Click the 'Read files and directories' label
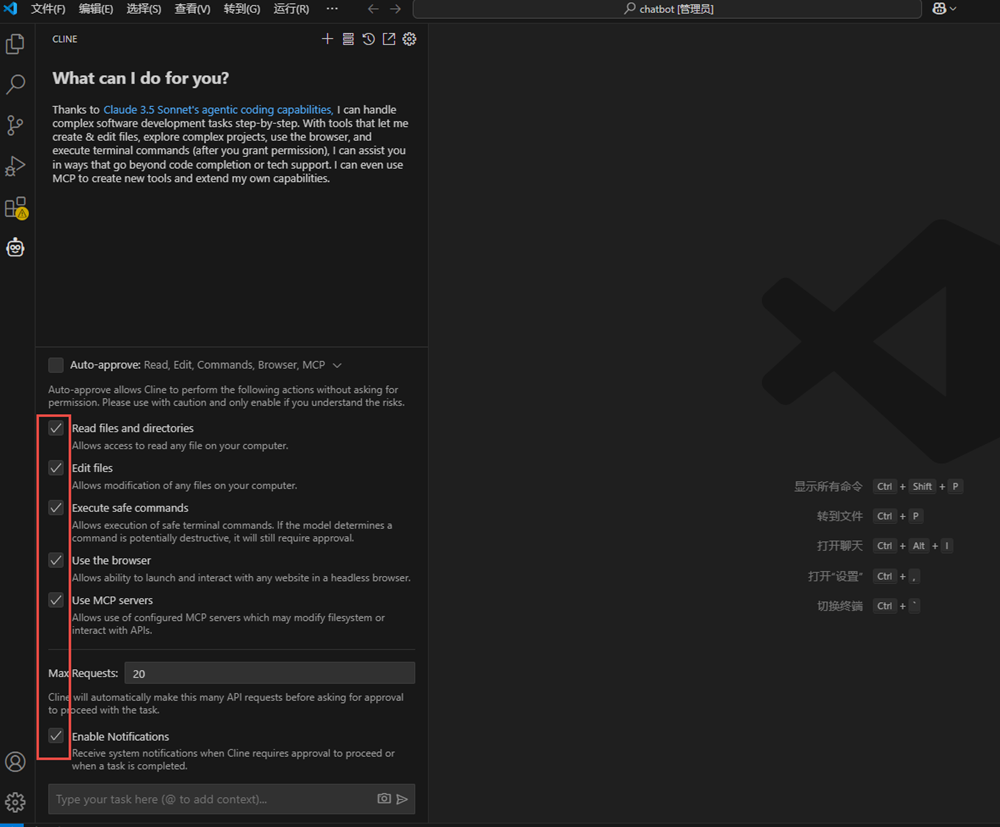 pyautogui.click(x=133, y=428)
